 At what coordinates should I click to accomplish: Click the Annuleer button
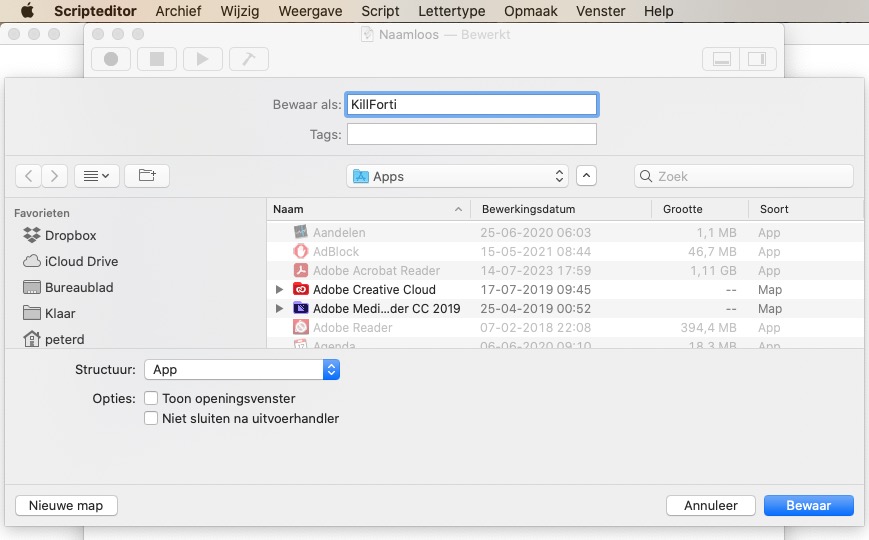pyautogui.click(x=710, y=506)
